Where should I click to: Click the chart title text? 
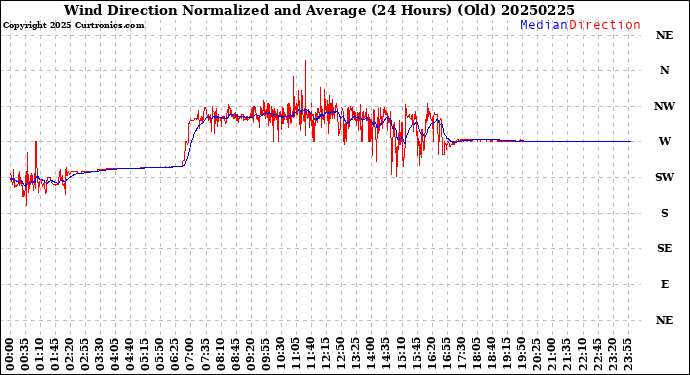pyautogui.click(x=319, y=10)
